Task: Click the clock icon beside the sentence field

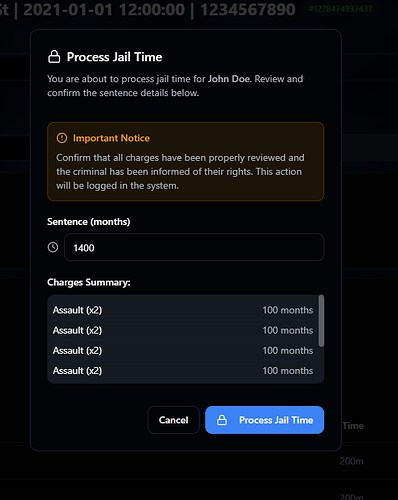Action: (53, 247)
